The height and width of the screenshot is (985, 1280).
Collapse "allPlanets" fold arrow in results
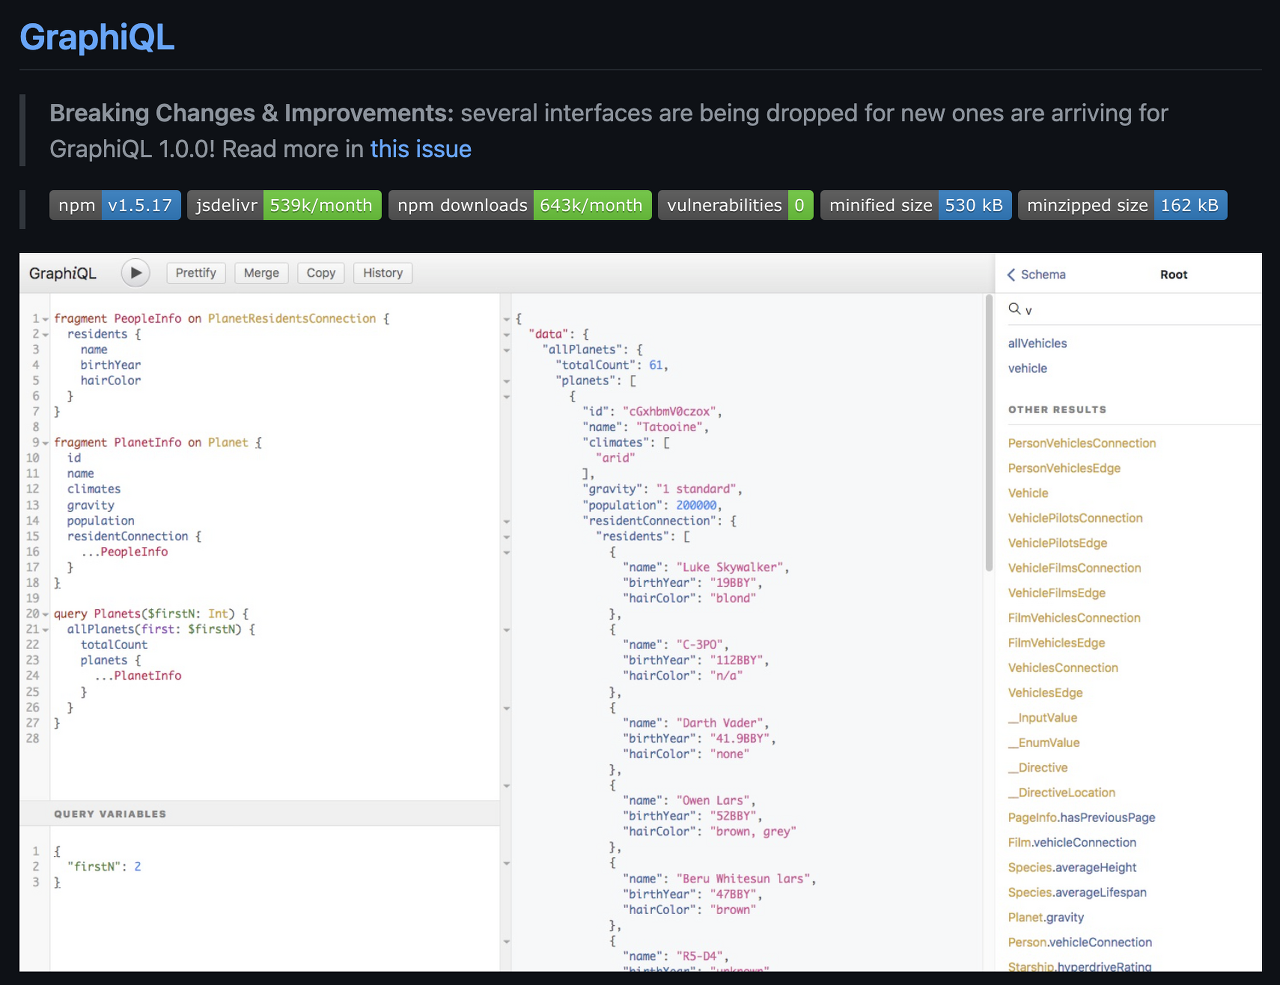(506, 350)
